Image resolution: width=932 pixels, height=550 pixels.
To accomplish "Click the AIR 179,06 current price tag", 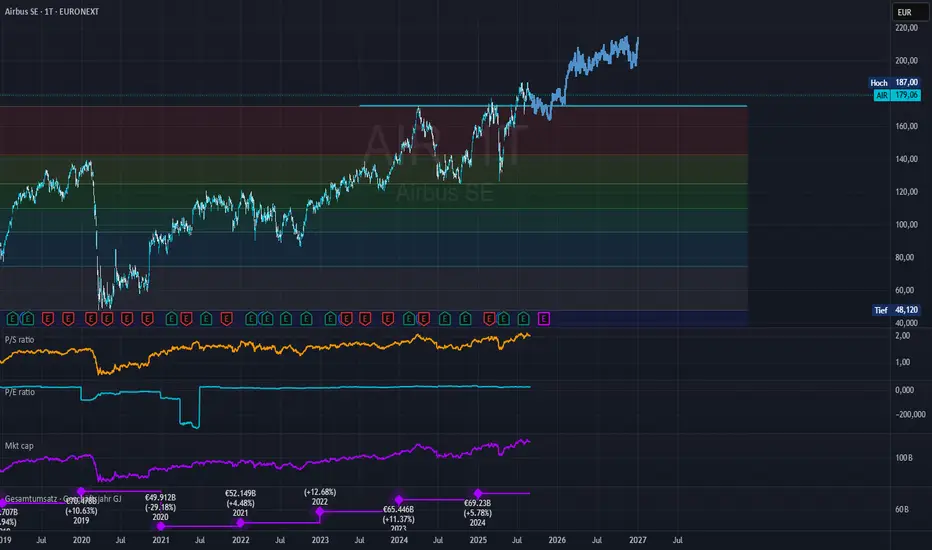I will (889, 96).
